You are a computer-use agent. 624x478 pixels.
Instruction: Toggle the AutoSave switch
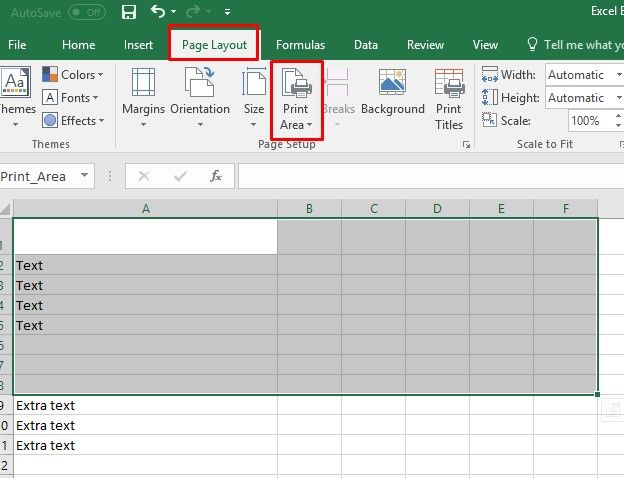89,12
